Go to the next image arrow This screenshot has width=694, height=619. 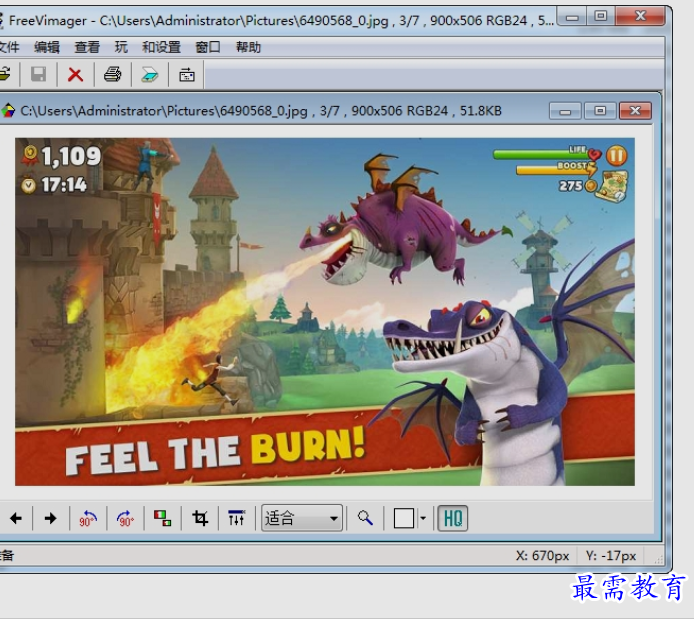(x=50, y=518)
